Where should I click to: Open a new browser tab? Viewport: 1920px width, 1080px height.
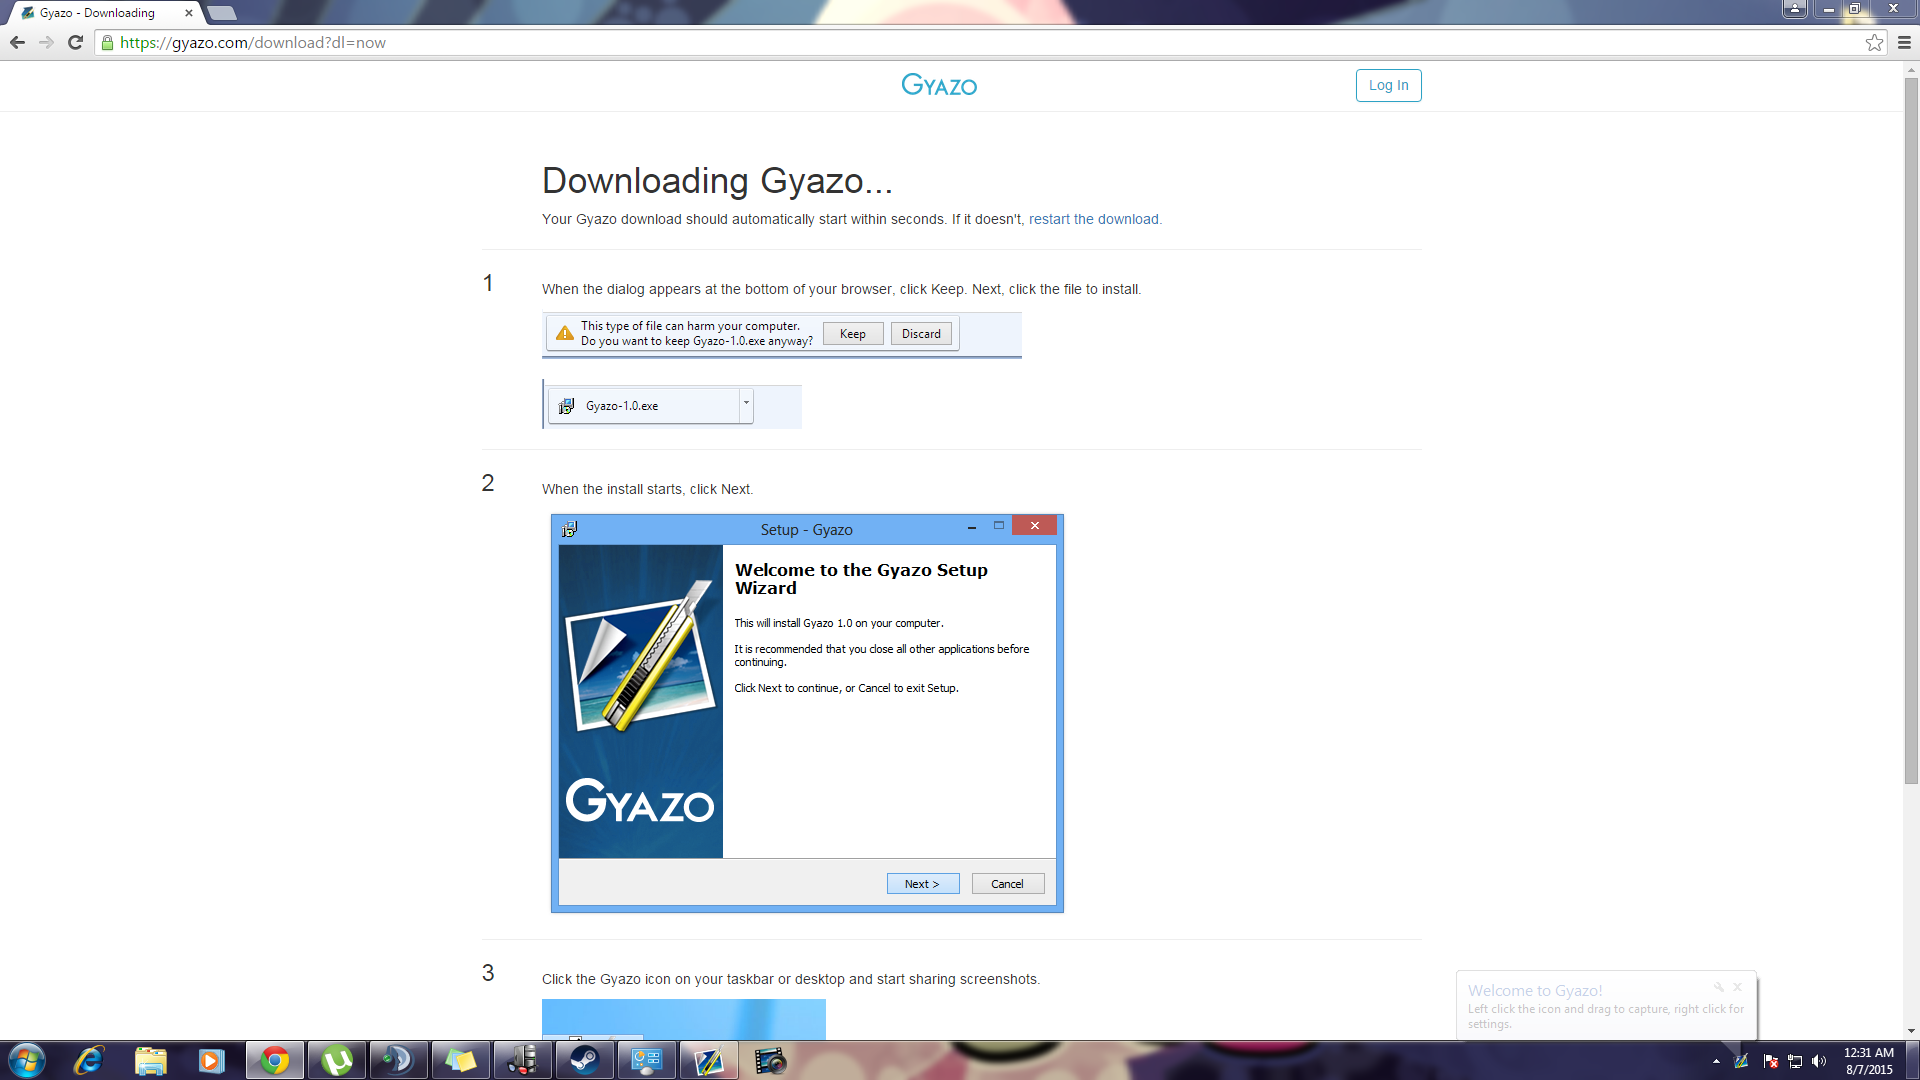(222, 13)
